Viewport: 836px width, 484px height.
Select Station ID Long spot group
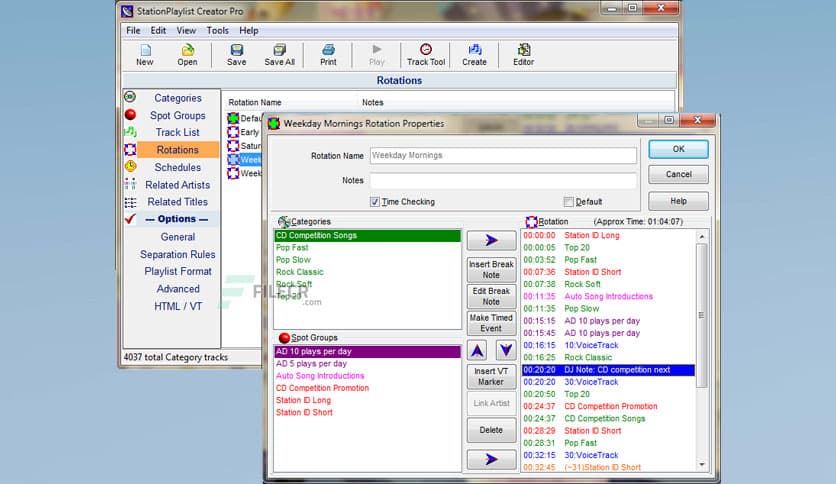pyautogui.click(x=303, y=400)
